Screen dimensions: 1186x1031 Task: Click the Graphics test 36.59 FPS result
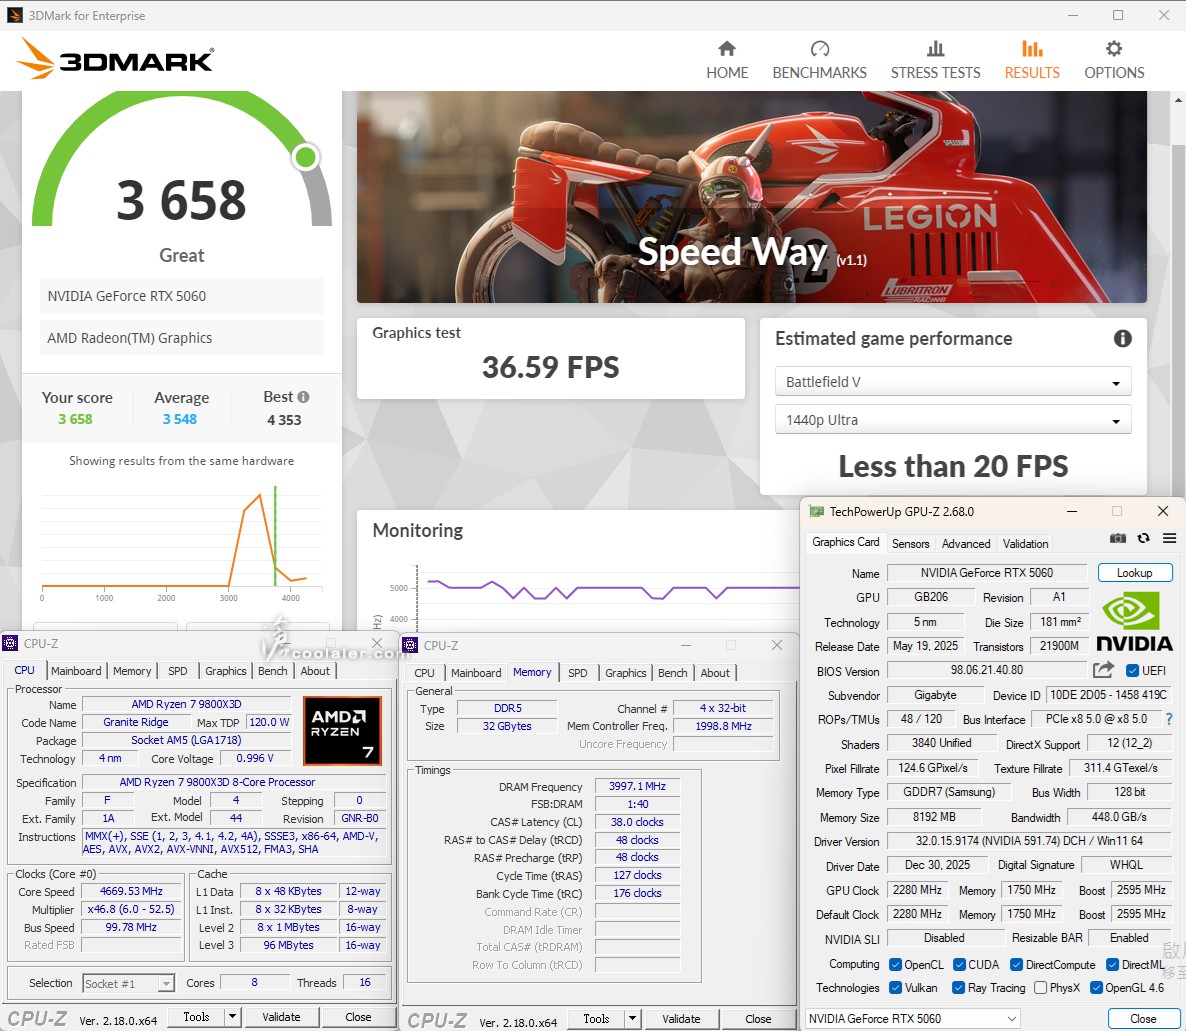551,368
